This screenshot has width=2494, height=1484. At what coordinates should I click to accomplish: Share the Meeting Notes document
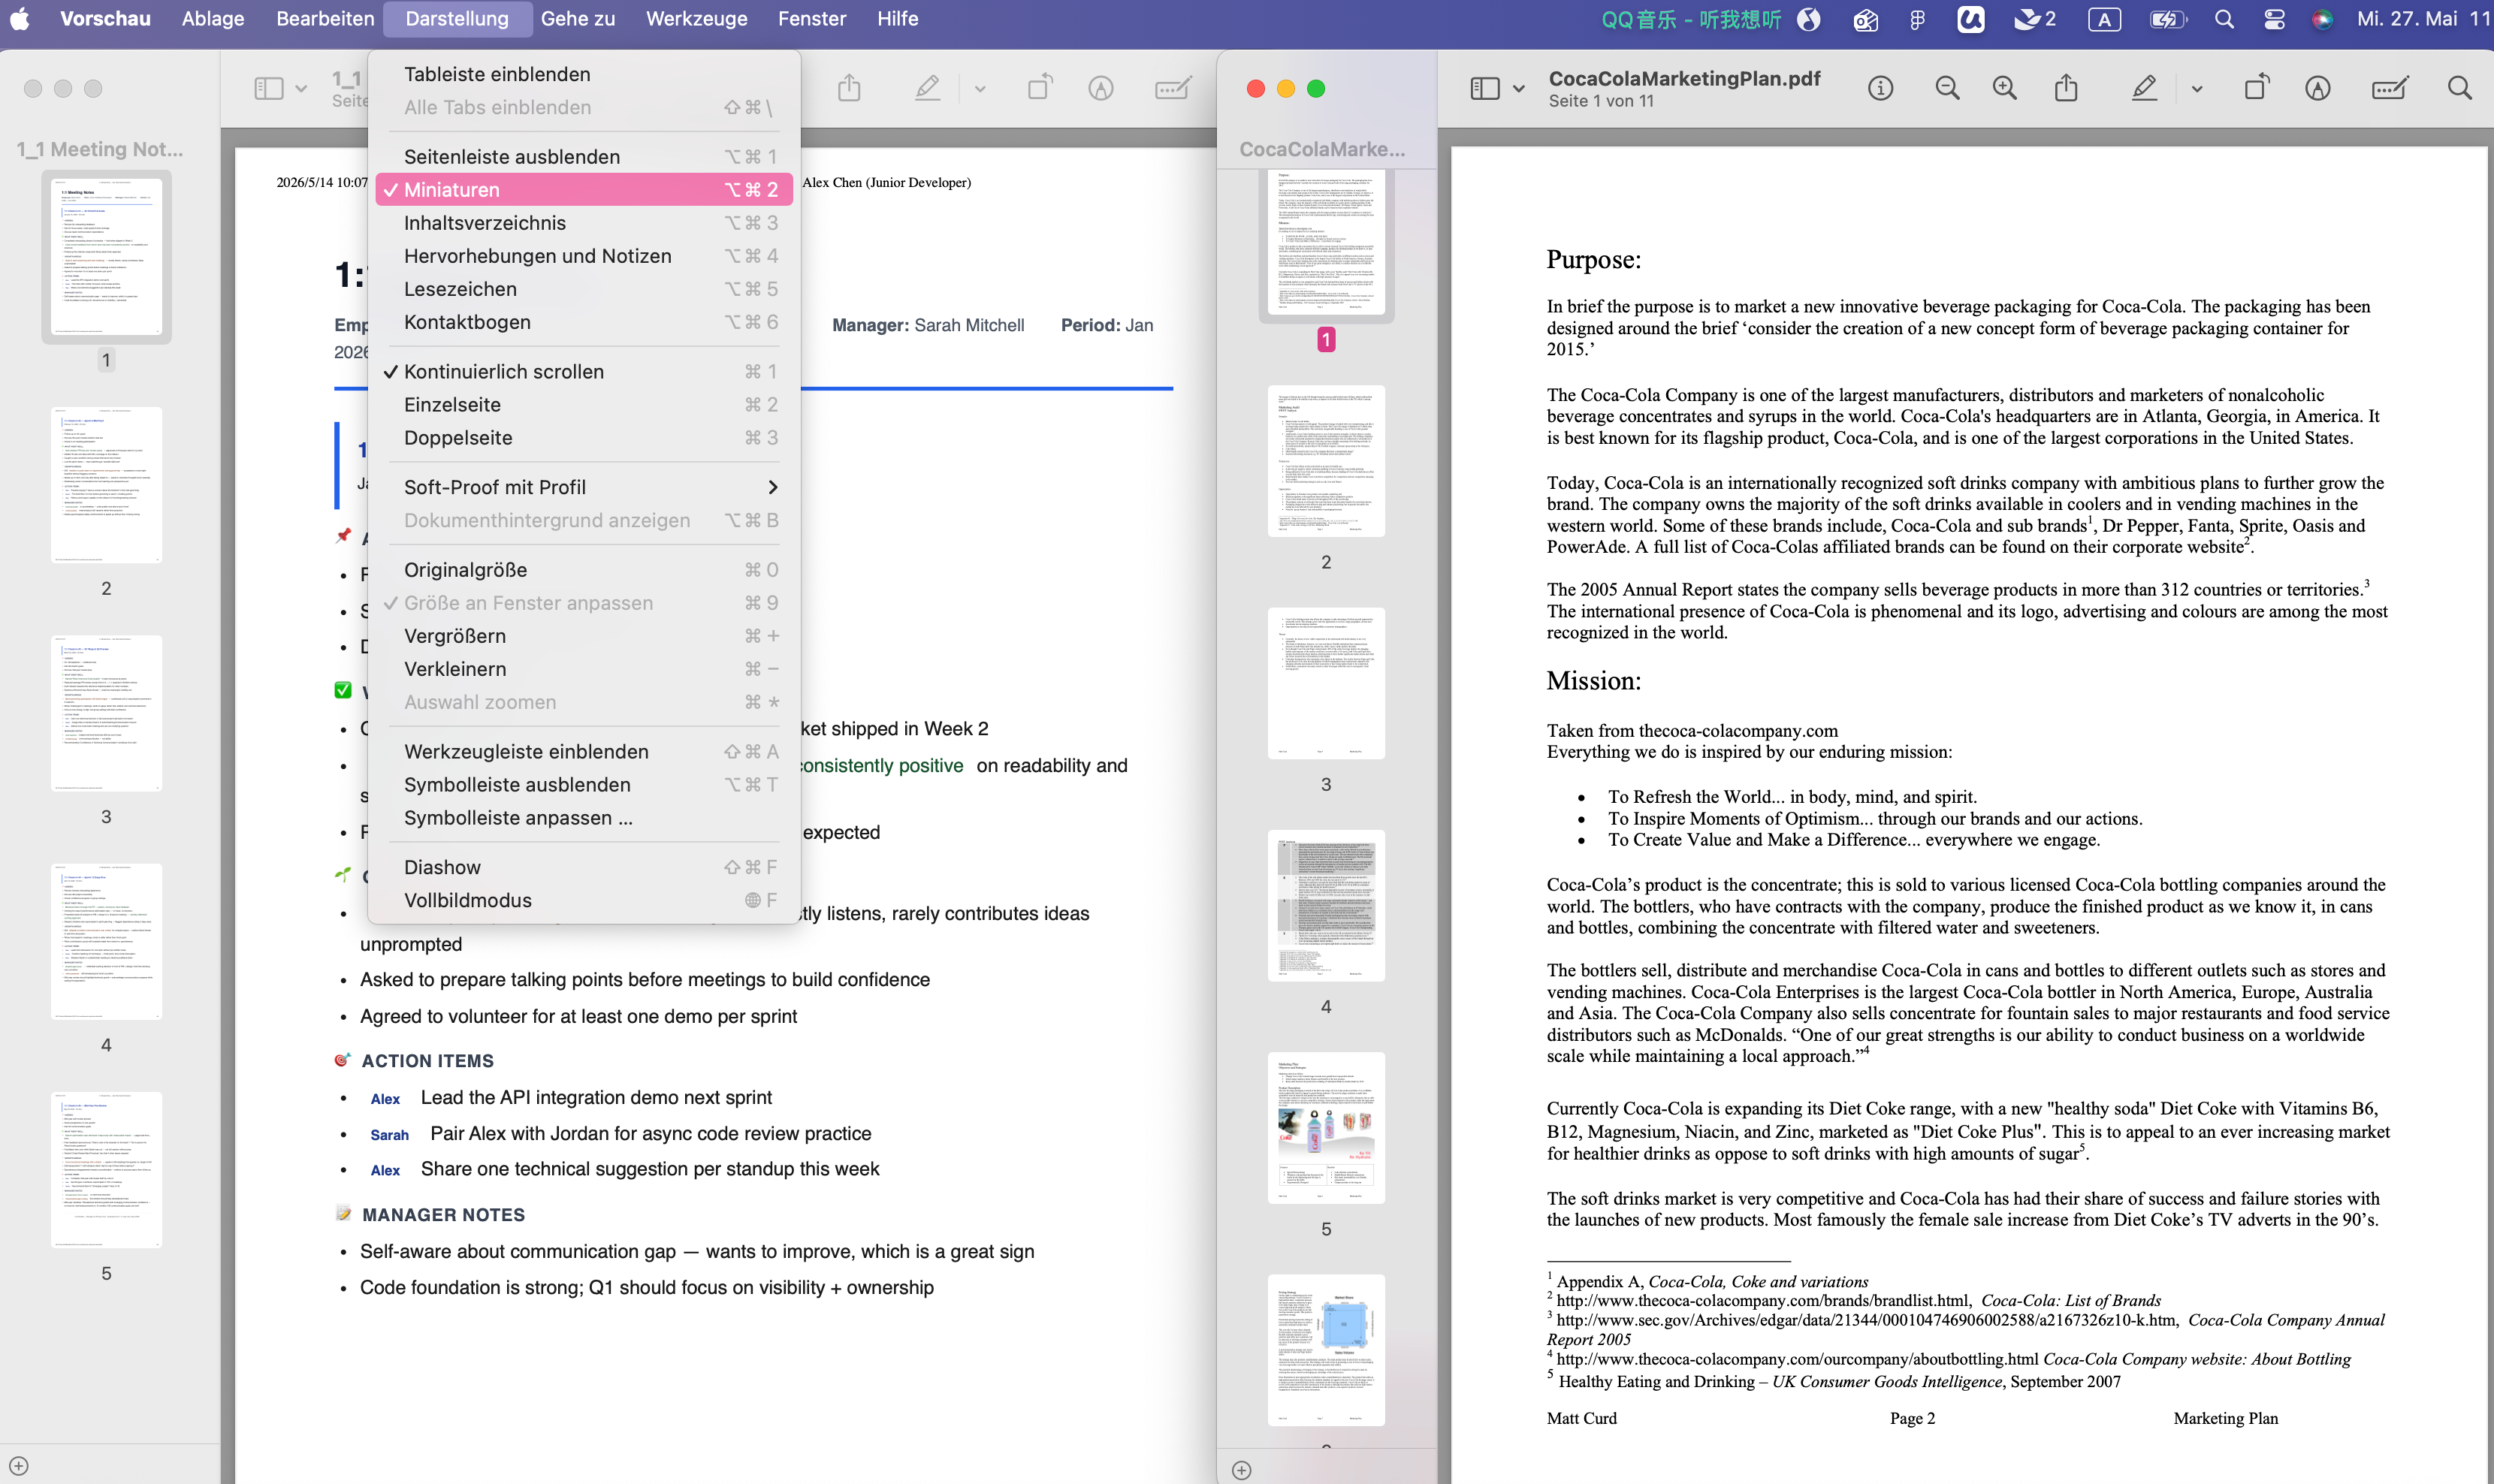849,89
